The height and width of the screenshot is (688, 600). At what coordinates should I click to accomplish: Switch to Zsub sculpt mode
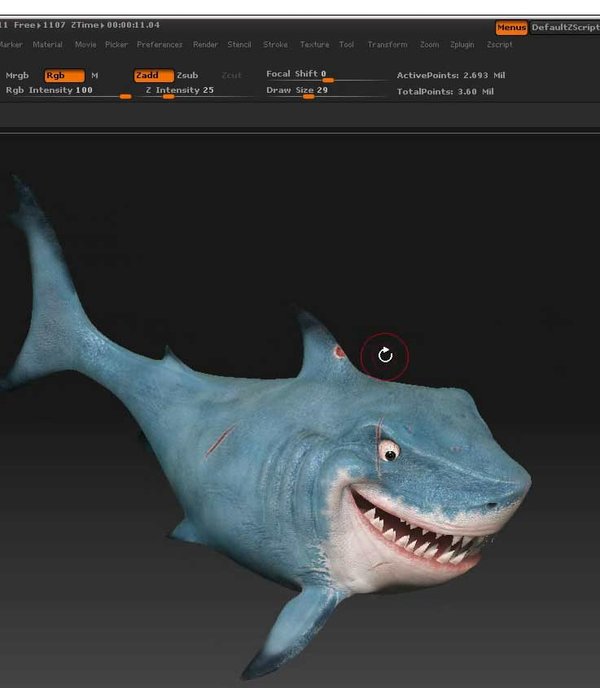187,75
